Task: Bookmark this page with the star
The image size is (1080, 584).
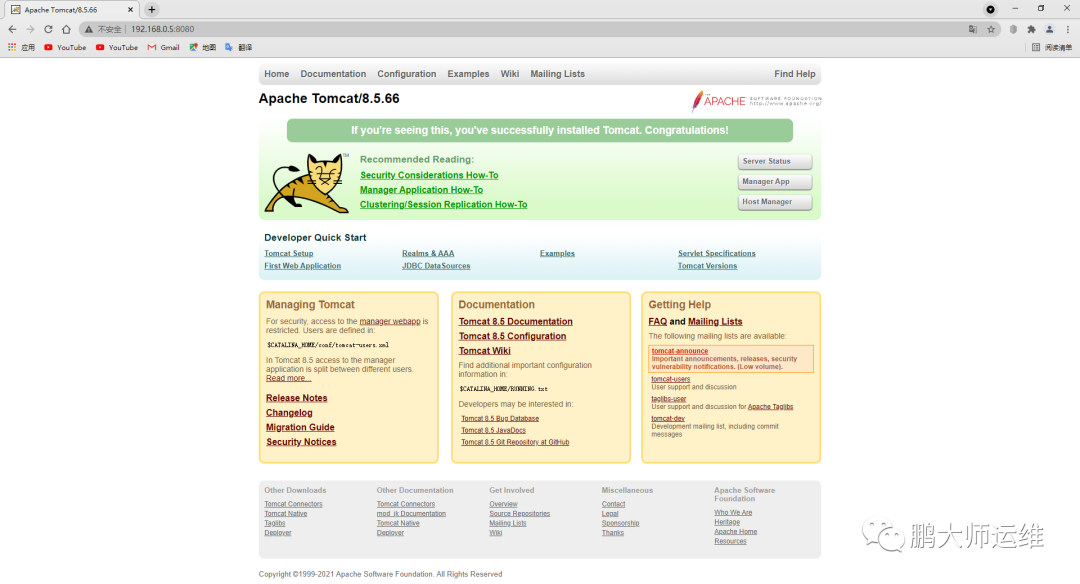Action: click(991, 29)
